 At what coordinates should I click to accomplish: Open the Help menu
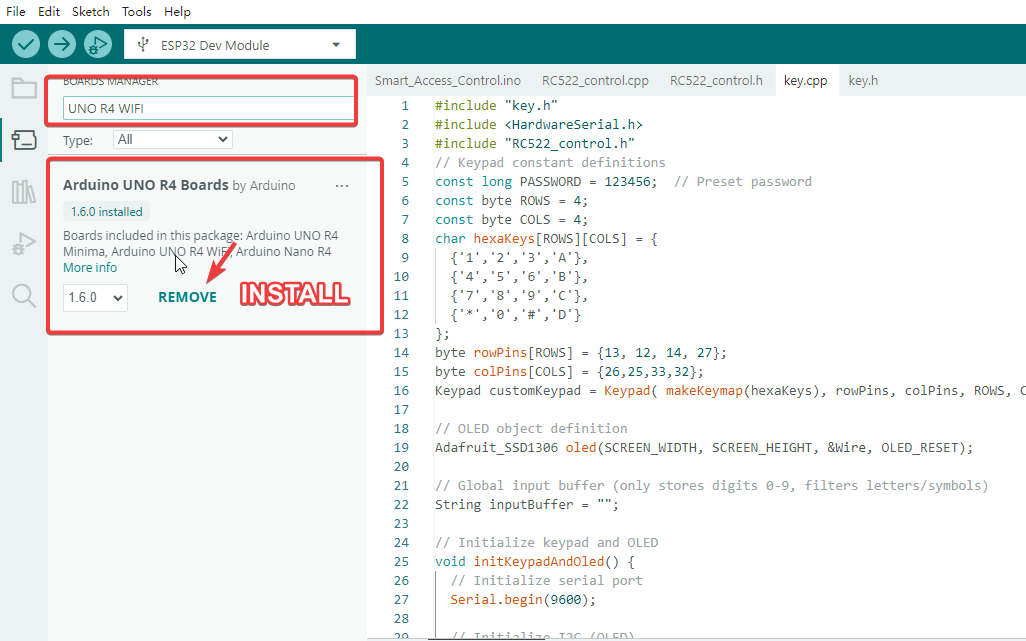tap(177, 12)
